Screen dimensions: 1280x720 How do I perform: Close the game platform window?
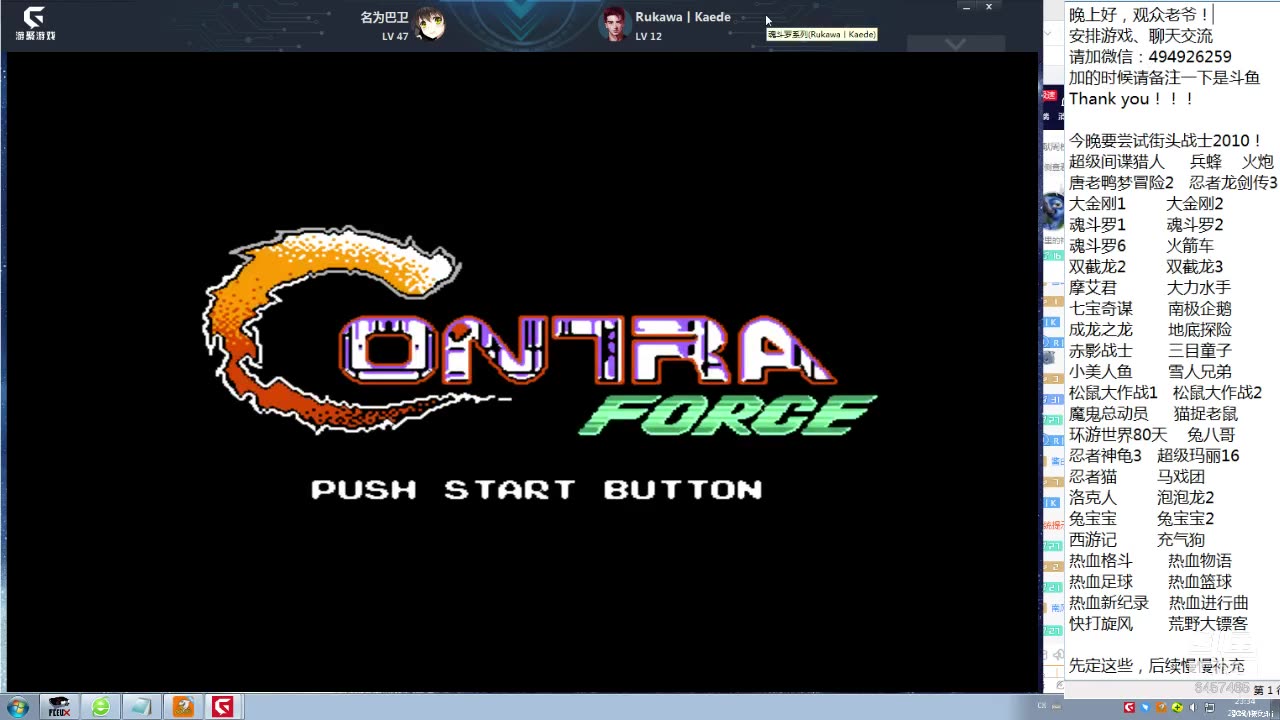pyautogui.click(x=989, y=7)
